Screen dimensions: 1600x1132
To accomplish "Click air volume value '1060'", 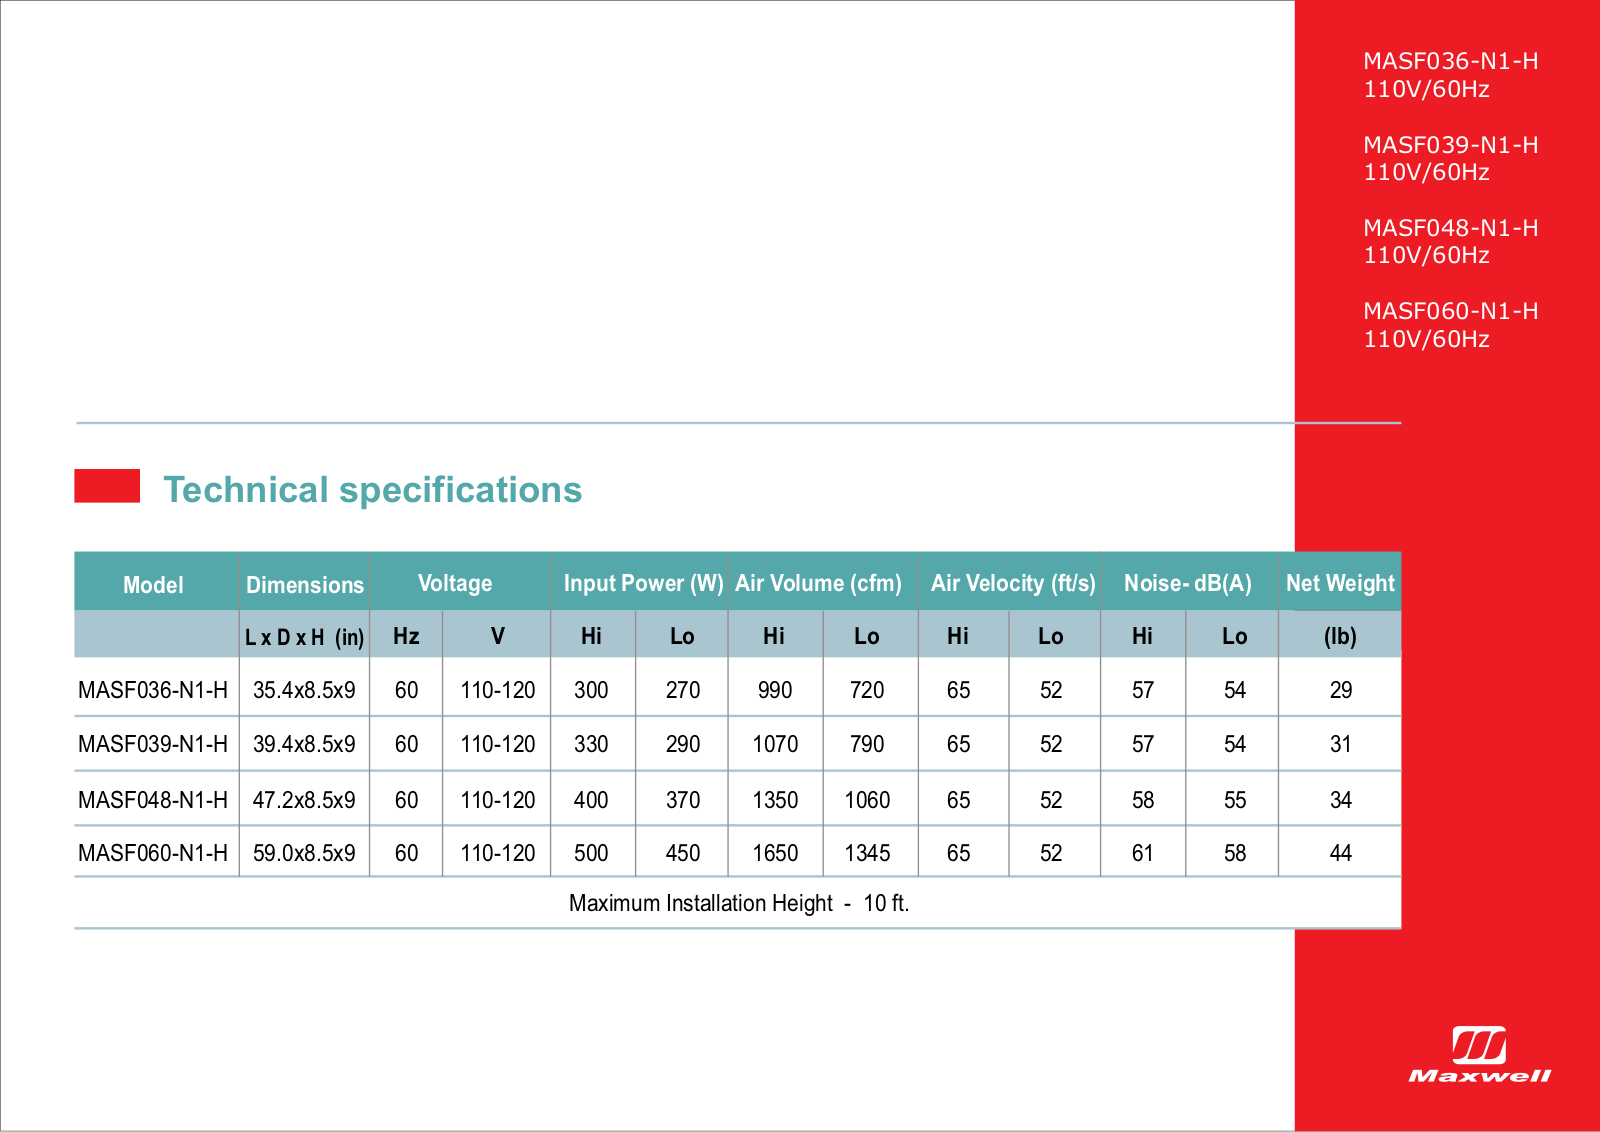I will click(x=867, y=800).
